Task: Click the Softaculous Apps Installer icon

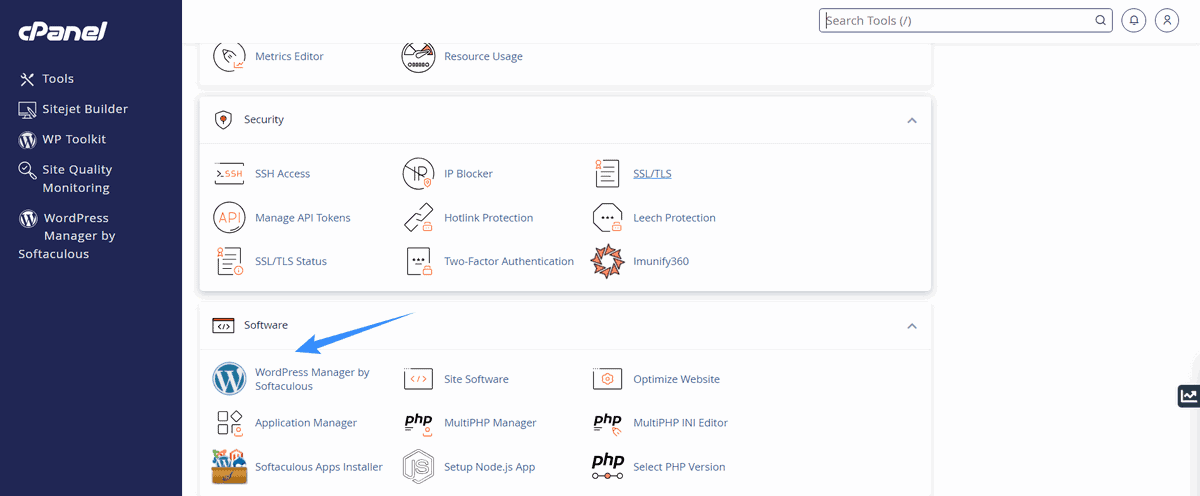Action: click(229, 466)
